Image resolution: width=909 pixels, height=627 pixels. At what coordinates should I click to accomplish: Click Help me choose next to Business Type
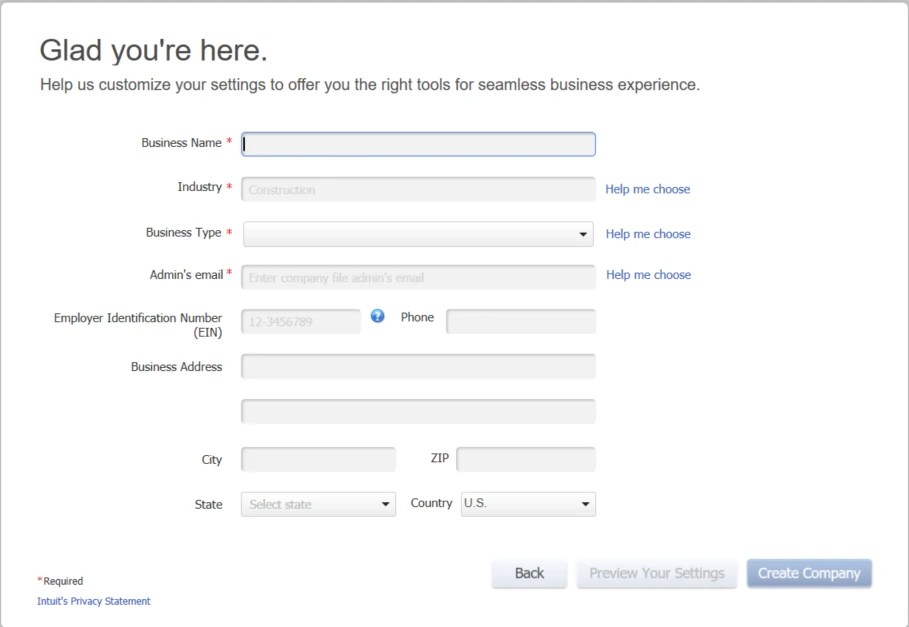[648, 233]
